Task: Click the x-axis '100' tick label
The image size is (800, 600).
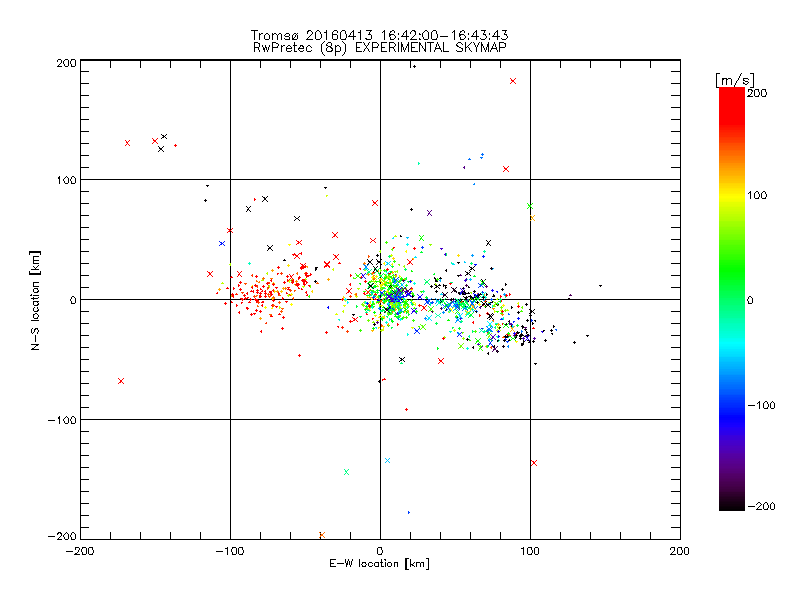Action: [530, 552]
